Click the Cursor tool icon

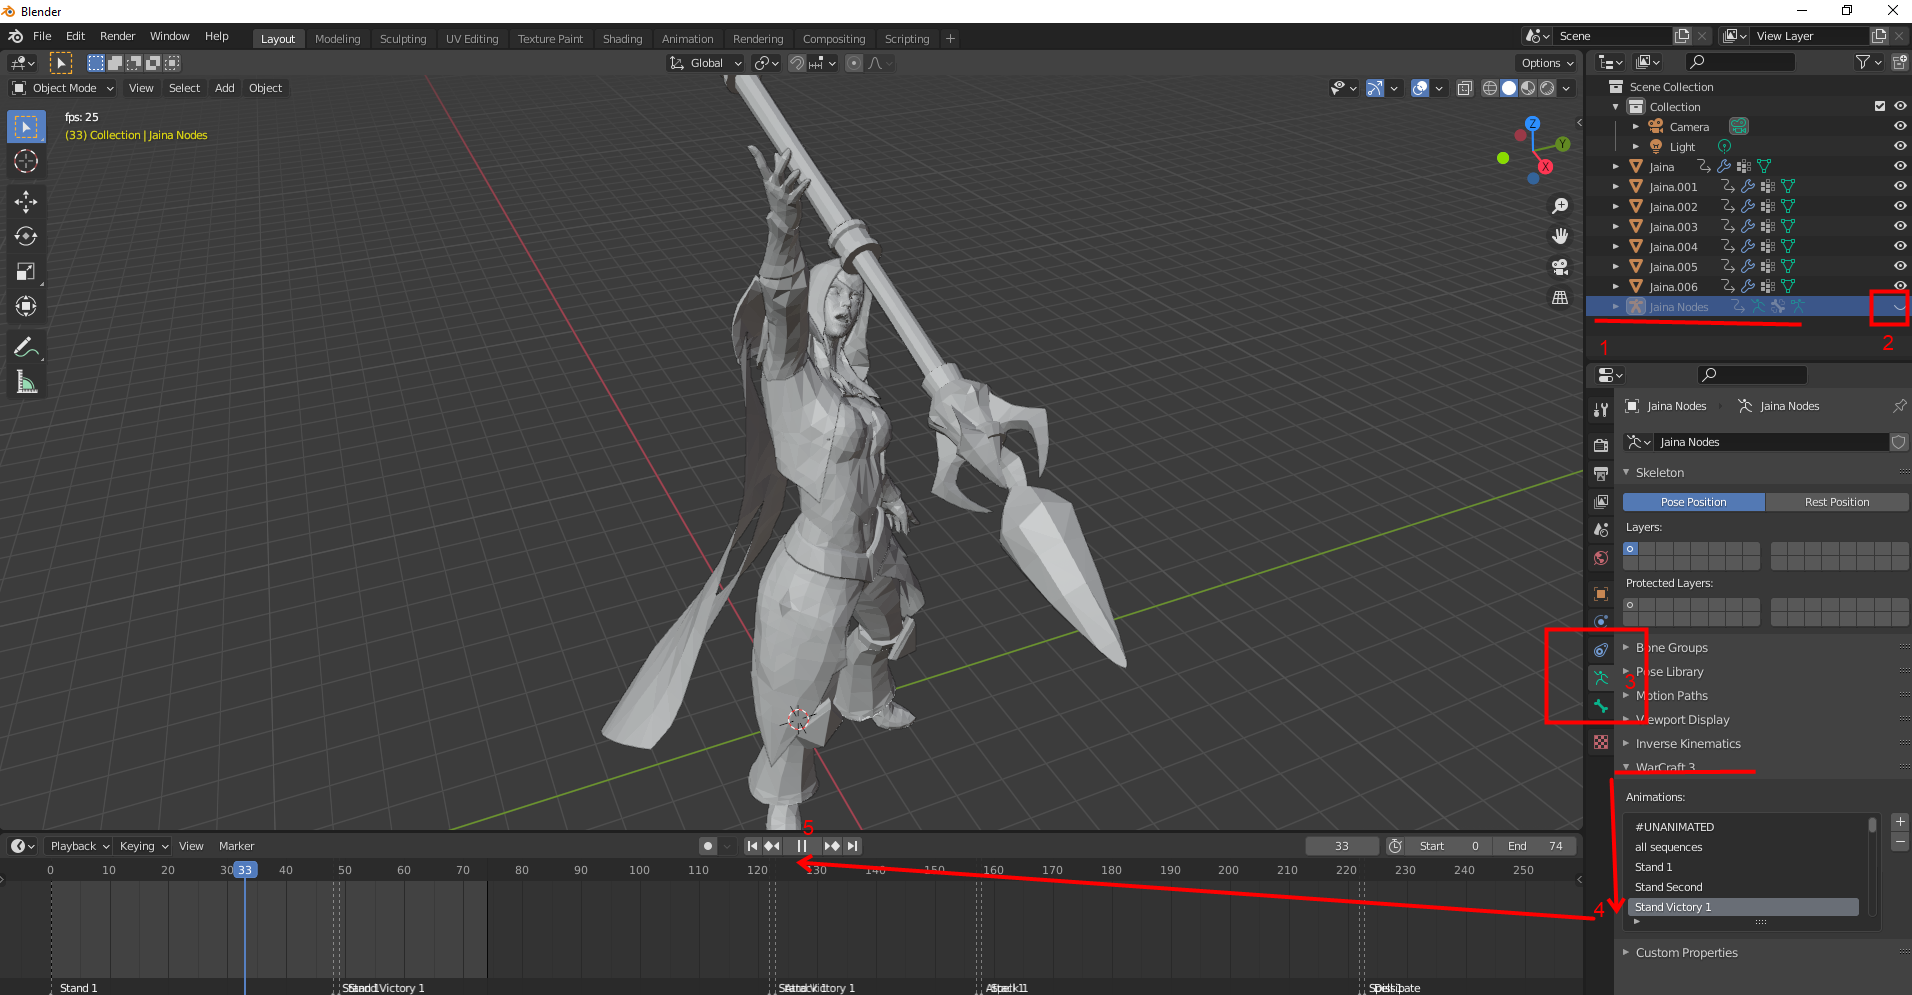[26, 162]
